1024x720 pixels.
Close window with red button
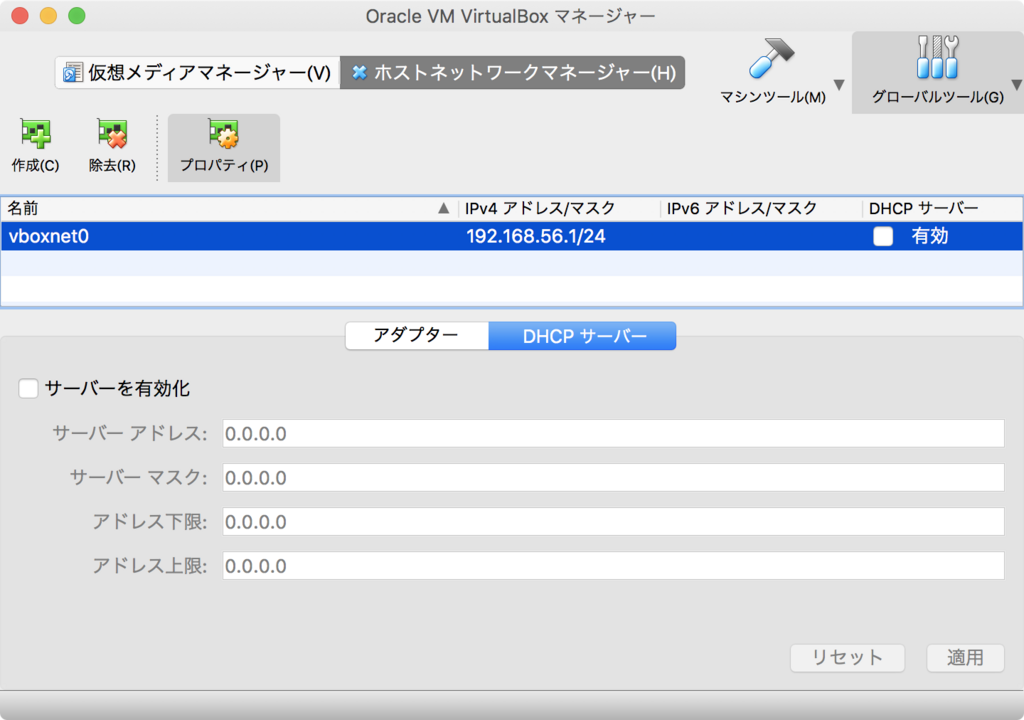point(20,16)
